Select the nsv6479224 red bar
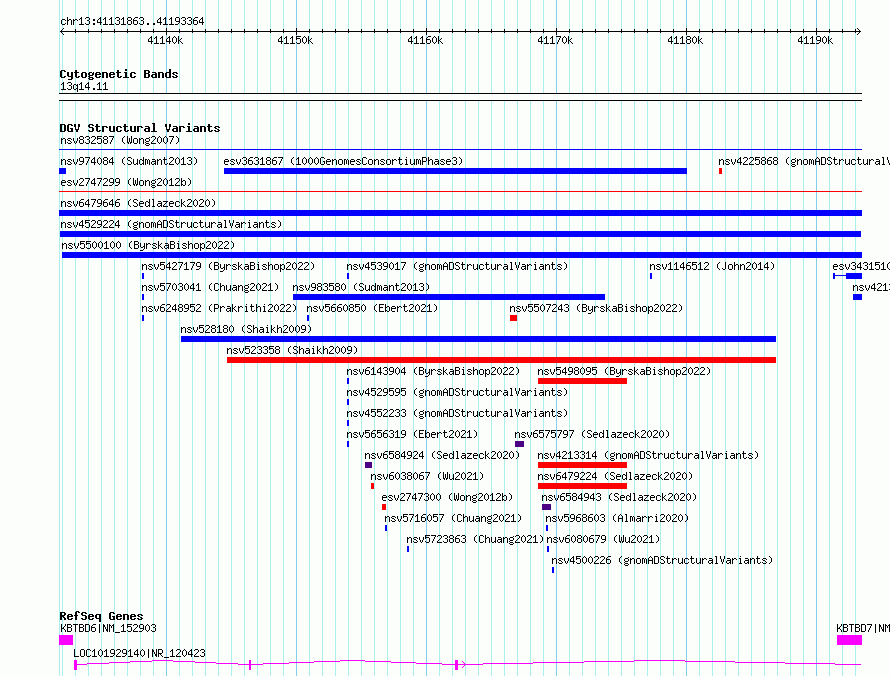Image resolution: width=890 pixels, height=676 pixels. click(582, 486)
